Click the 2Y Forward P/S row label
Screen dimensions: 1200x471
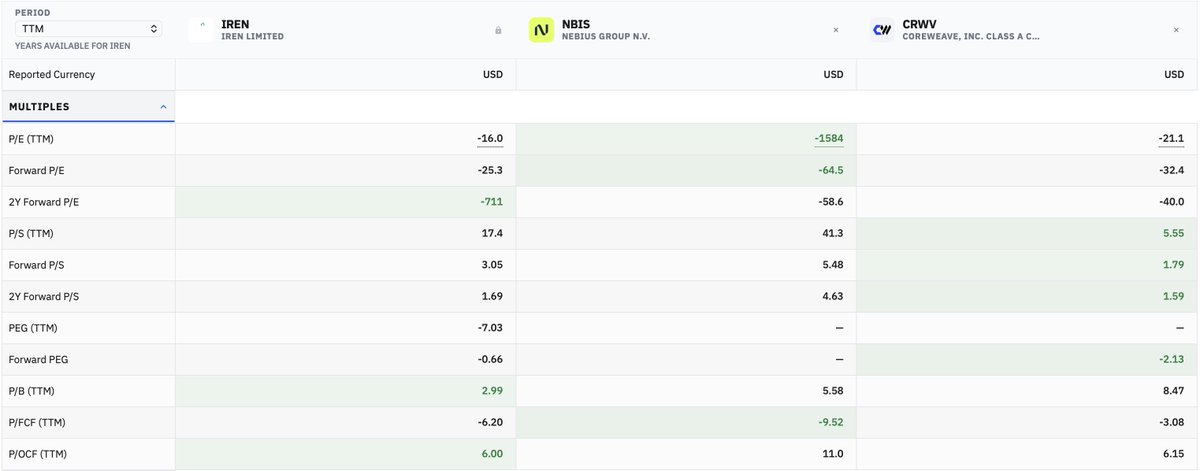(44, 298)
